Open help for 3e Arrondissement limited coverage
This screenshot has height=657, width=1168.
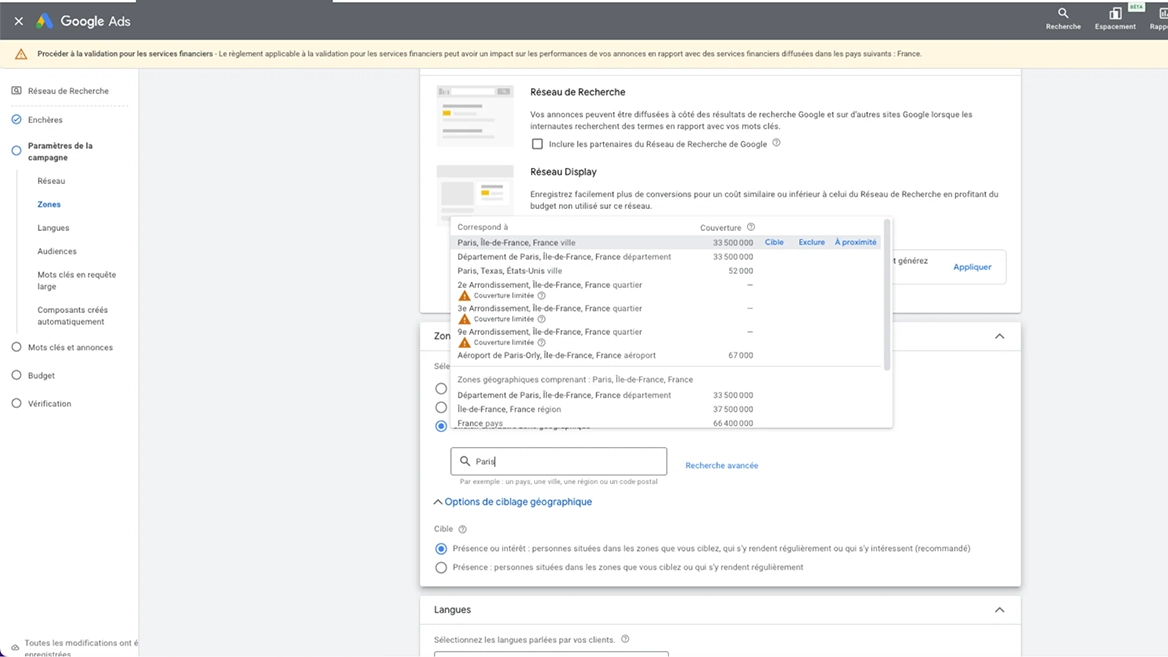point(542,319)
